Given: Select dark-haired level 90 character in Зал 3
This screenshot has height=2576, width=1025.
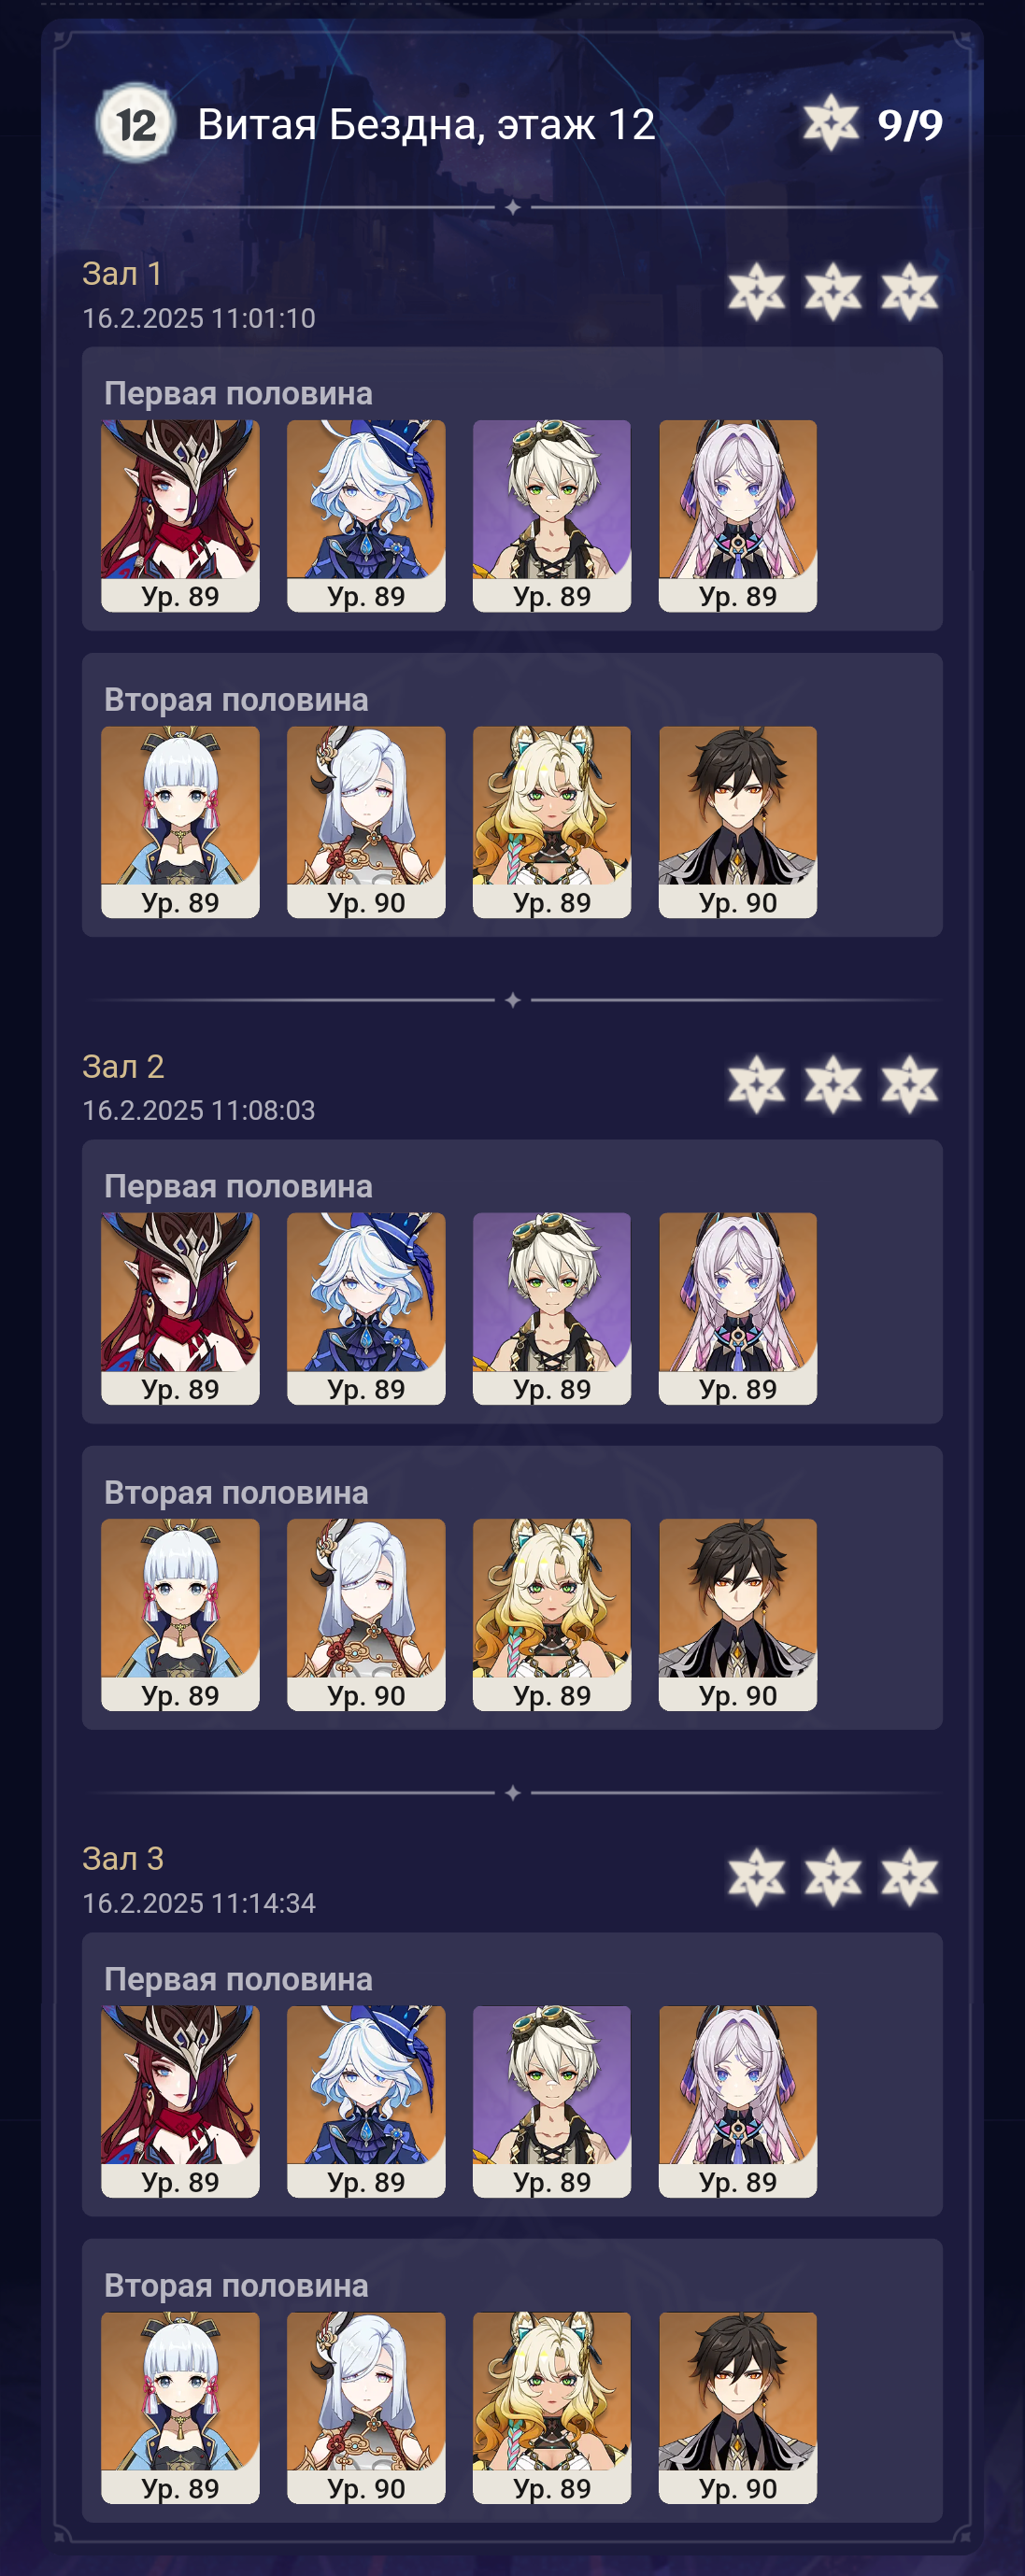Looking at the screenshot, I should coord(738,2408).
